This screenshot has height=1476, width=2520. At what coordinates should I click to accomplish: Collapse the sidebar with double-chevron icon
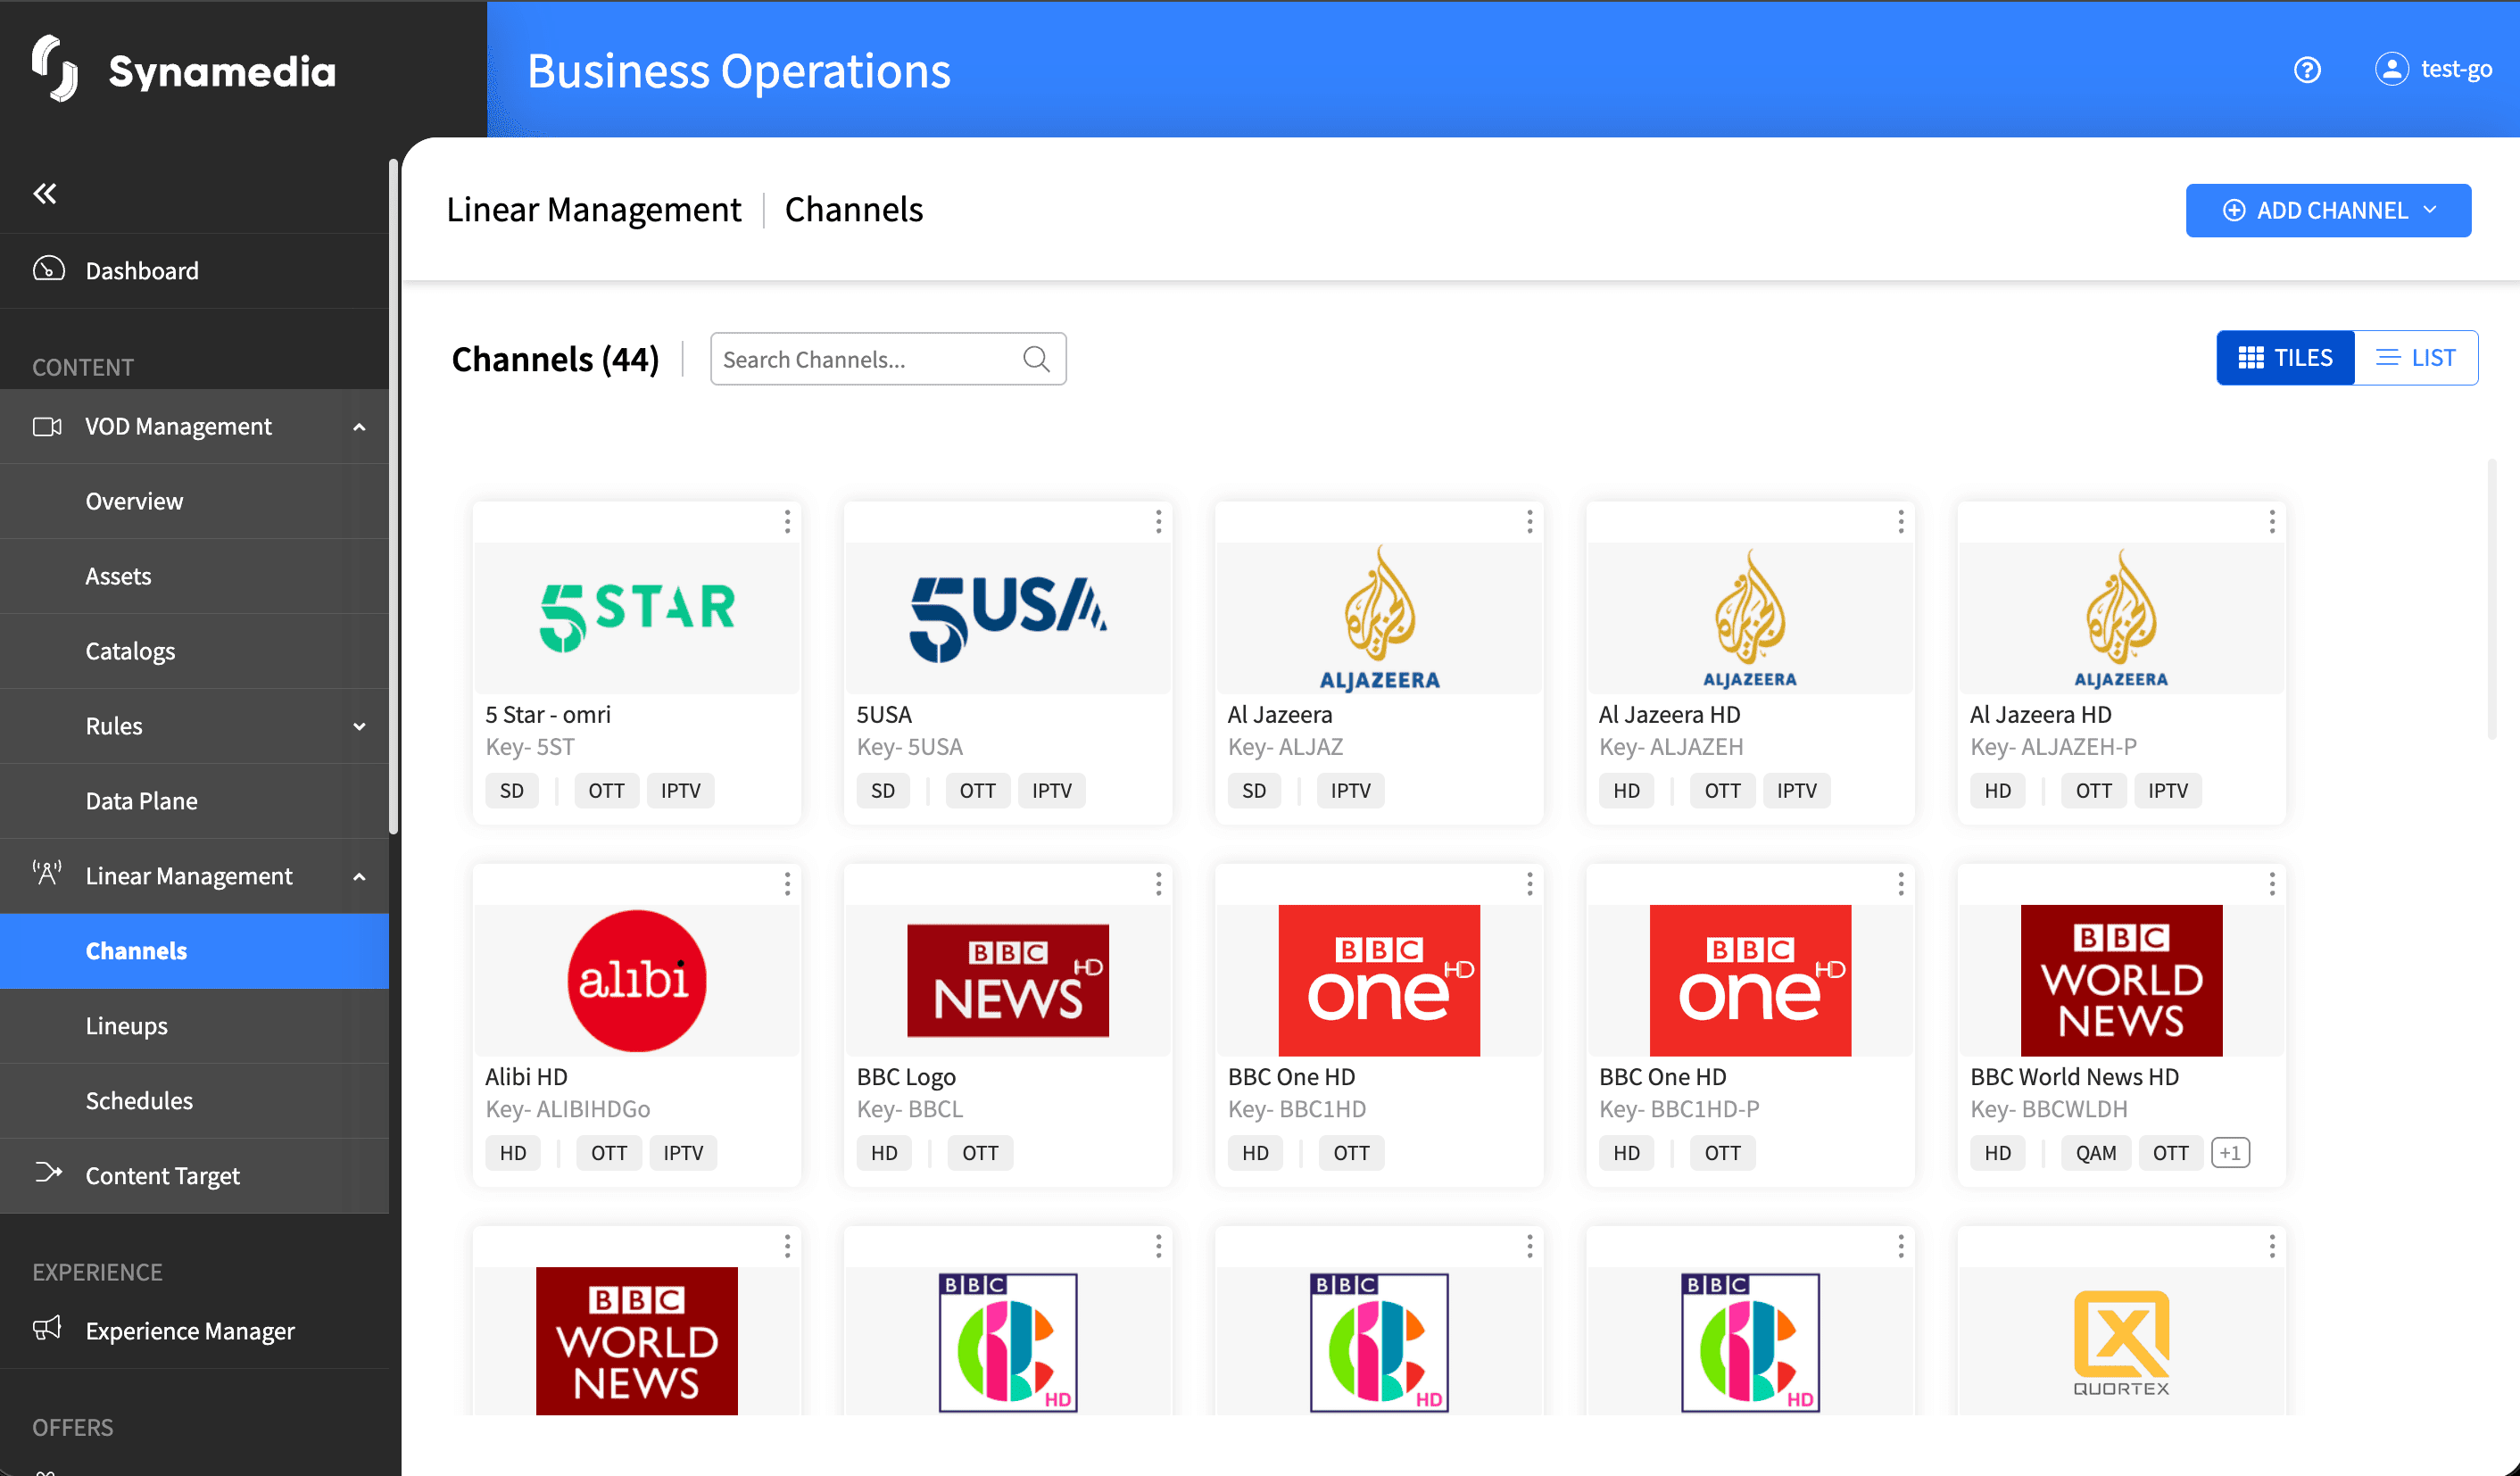(45, 193)
